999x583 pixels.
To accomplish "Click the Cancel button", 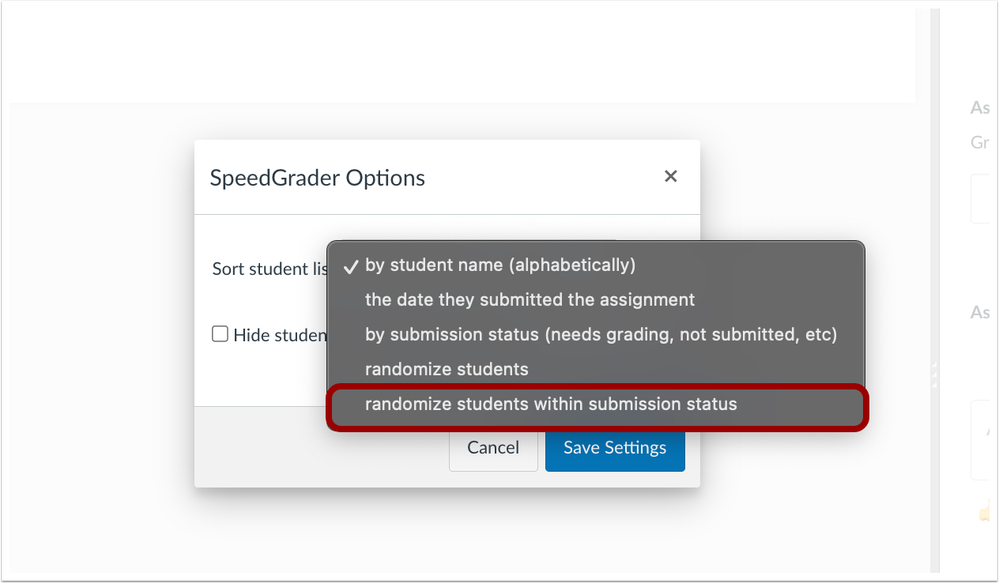I will pos(493,448).
